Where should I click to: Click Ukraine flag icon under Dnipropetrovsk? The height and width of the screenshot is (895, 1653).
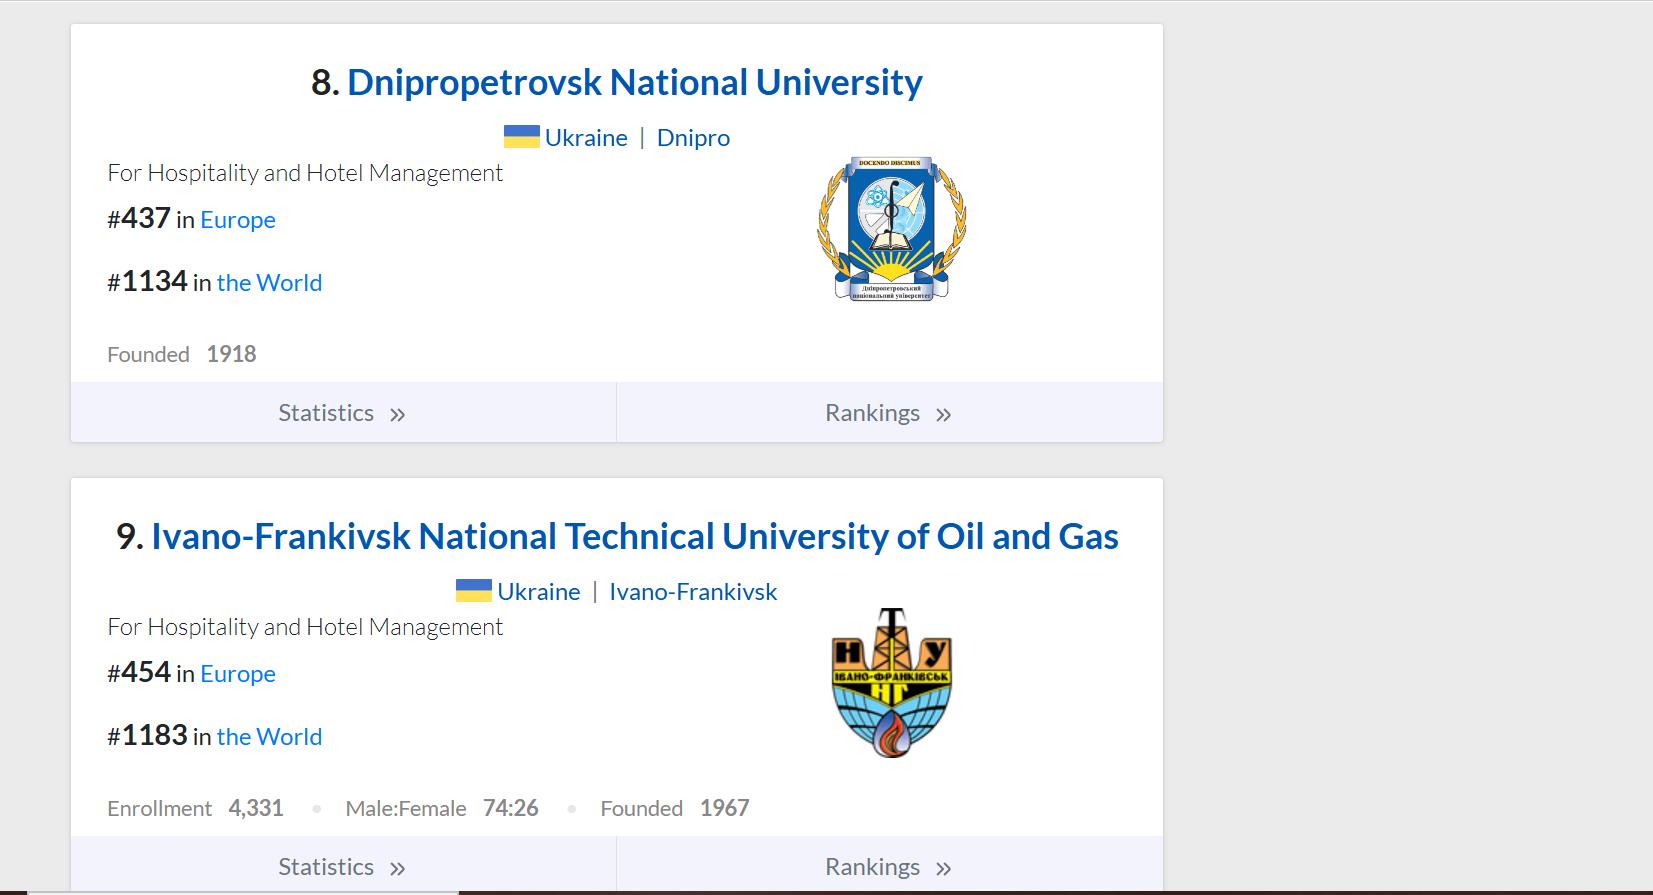click(521, 137)
